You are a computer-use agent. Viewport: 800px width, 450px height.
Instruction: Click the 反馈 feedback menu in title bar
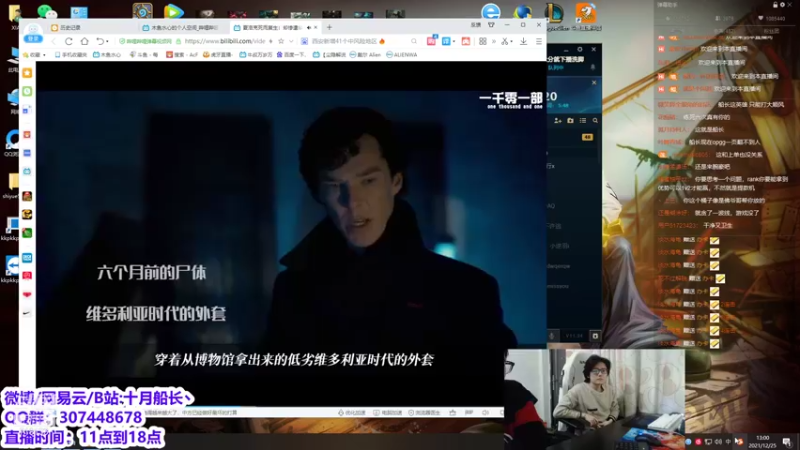pos(476,25)
